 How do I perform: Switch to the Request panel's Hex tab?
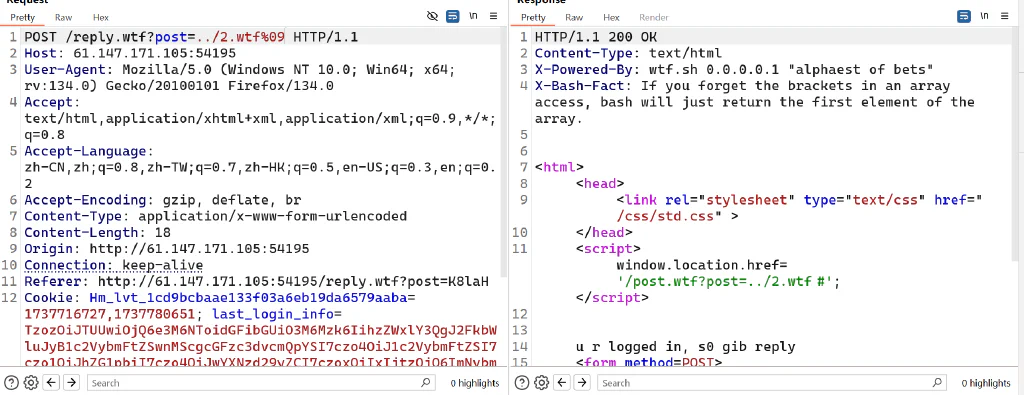pos(101,18)
